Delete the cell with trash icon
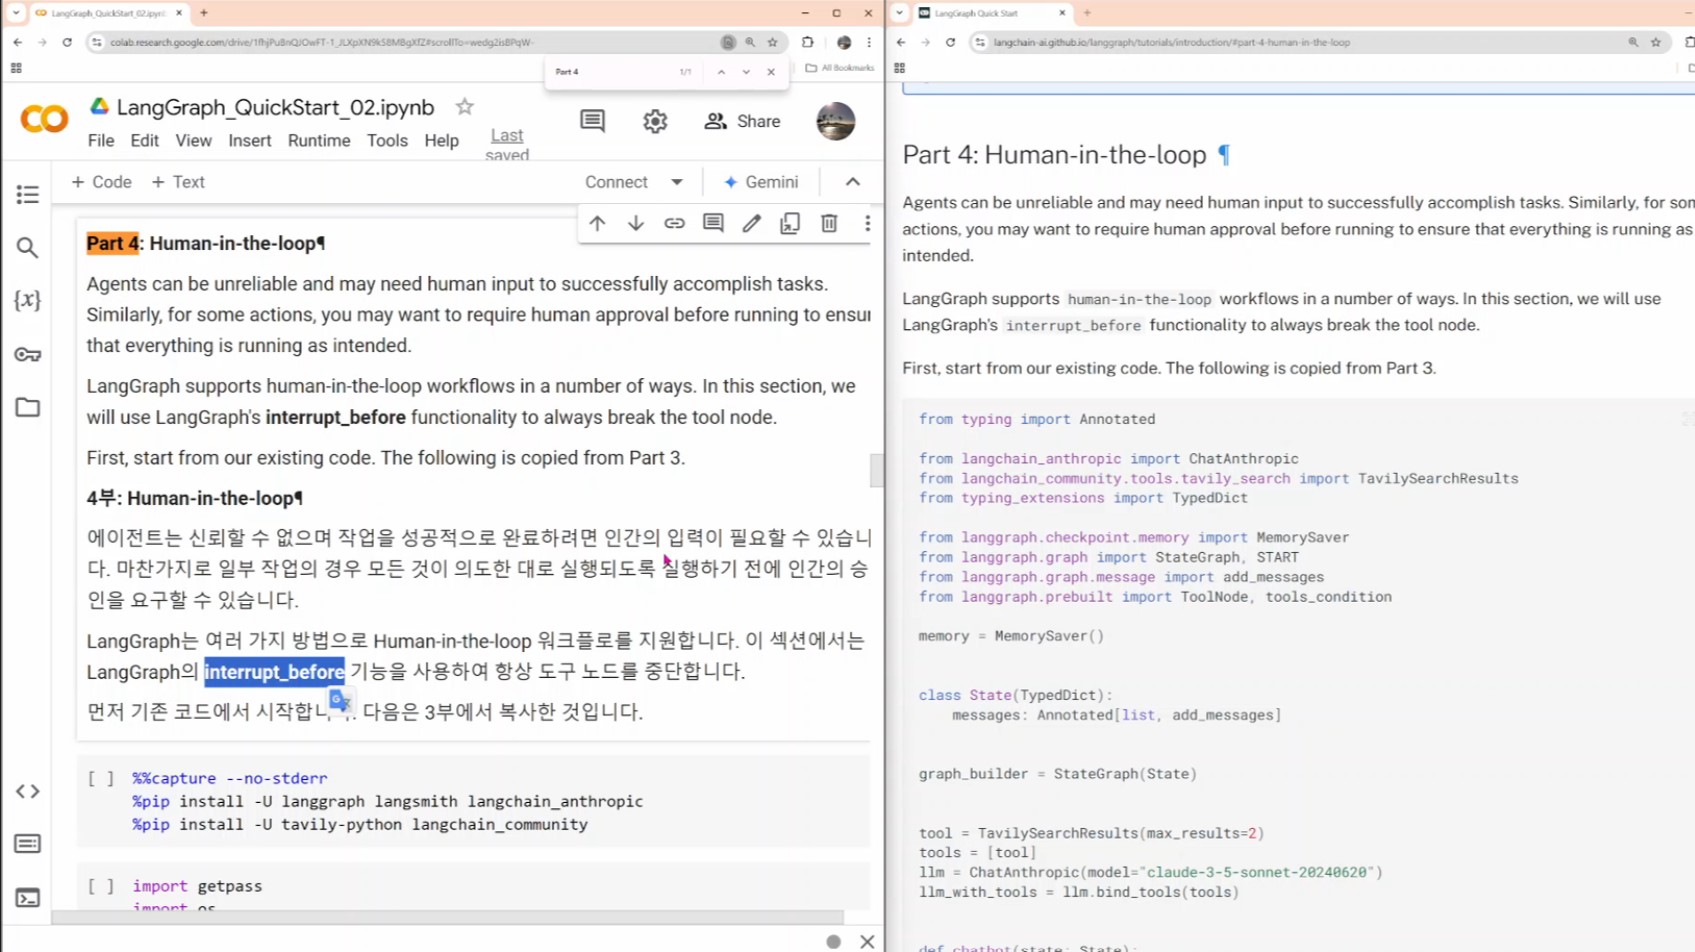Image resolution: width=1695 pixels, height=952 pixels. 829,223
